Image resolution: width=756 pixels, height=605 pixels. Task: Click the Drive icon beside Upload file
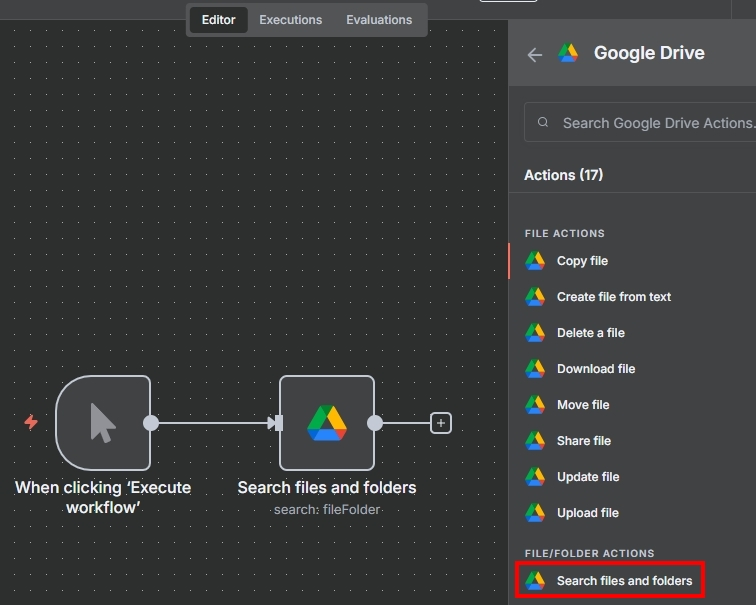(x=535, y=513)
